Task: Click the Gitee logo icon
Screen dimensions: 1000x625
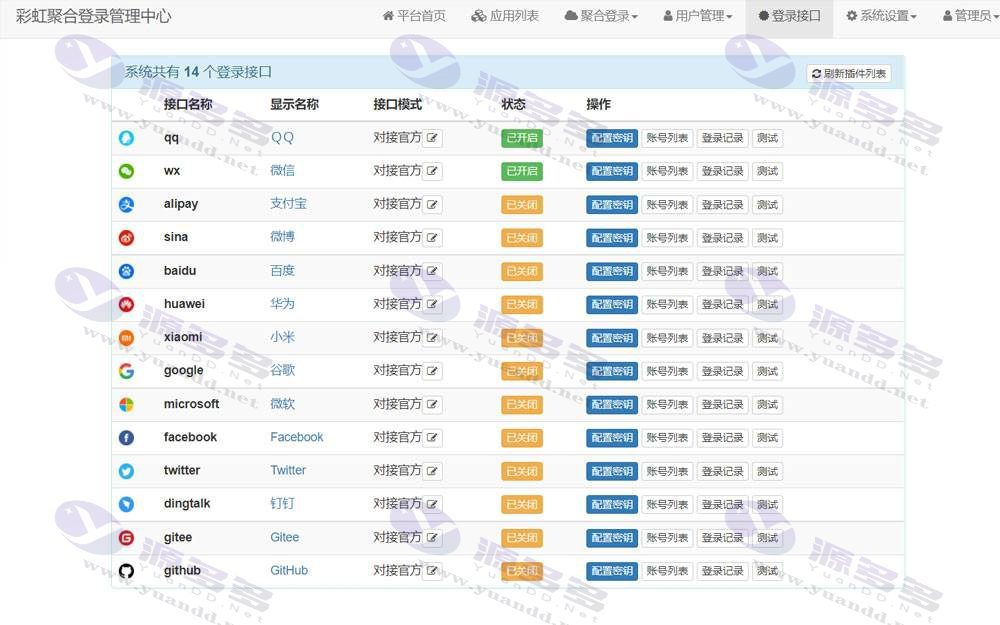Action: (x=126, y=538)
